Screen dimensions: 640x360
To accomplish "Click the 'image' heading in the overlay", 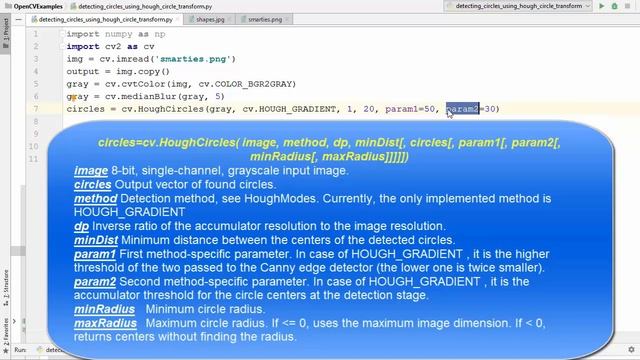I will (91, 171).
